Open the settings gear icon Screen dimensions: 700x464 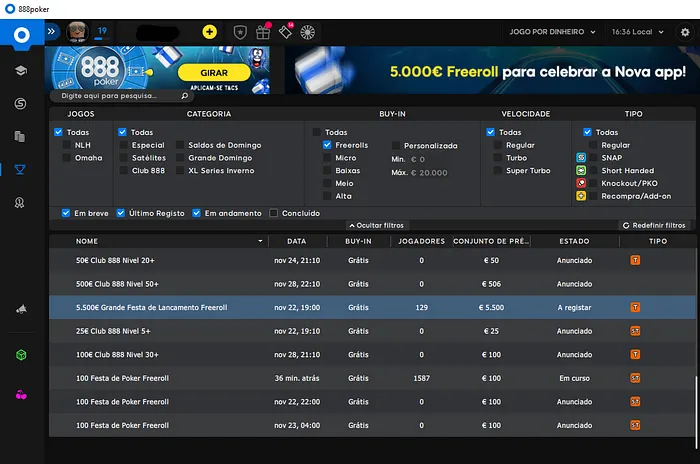[x=685, y=32]
